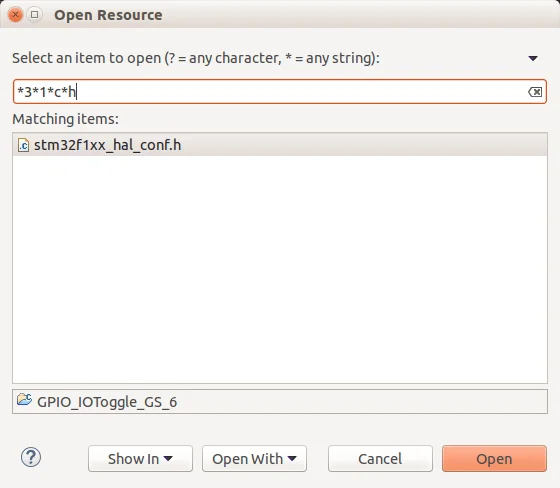This screenshot has width=560, height=488.
Task: Click the Open button
Action: pyautogui.click(x=494, y=459)
